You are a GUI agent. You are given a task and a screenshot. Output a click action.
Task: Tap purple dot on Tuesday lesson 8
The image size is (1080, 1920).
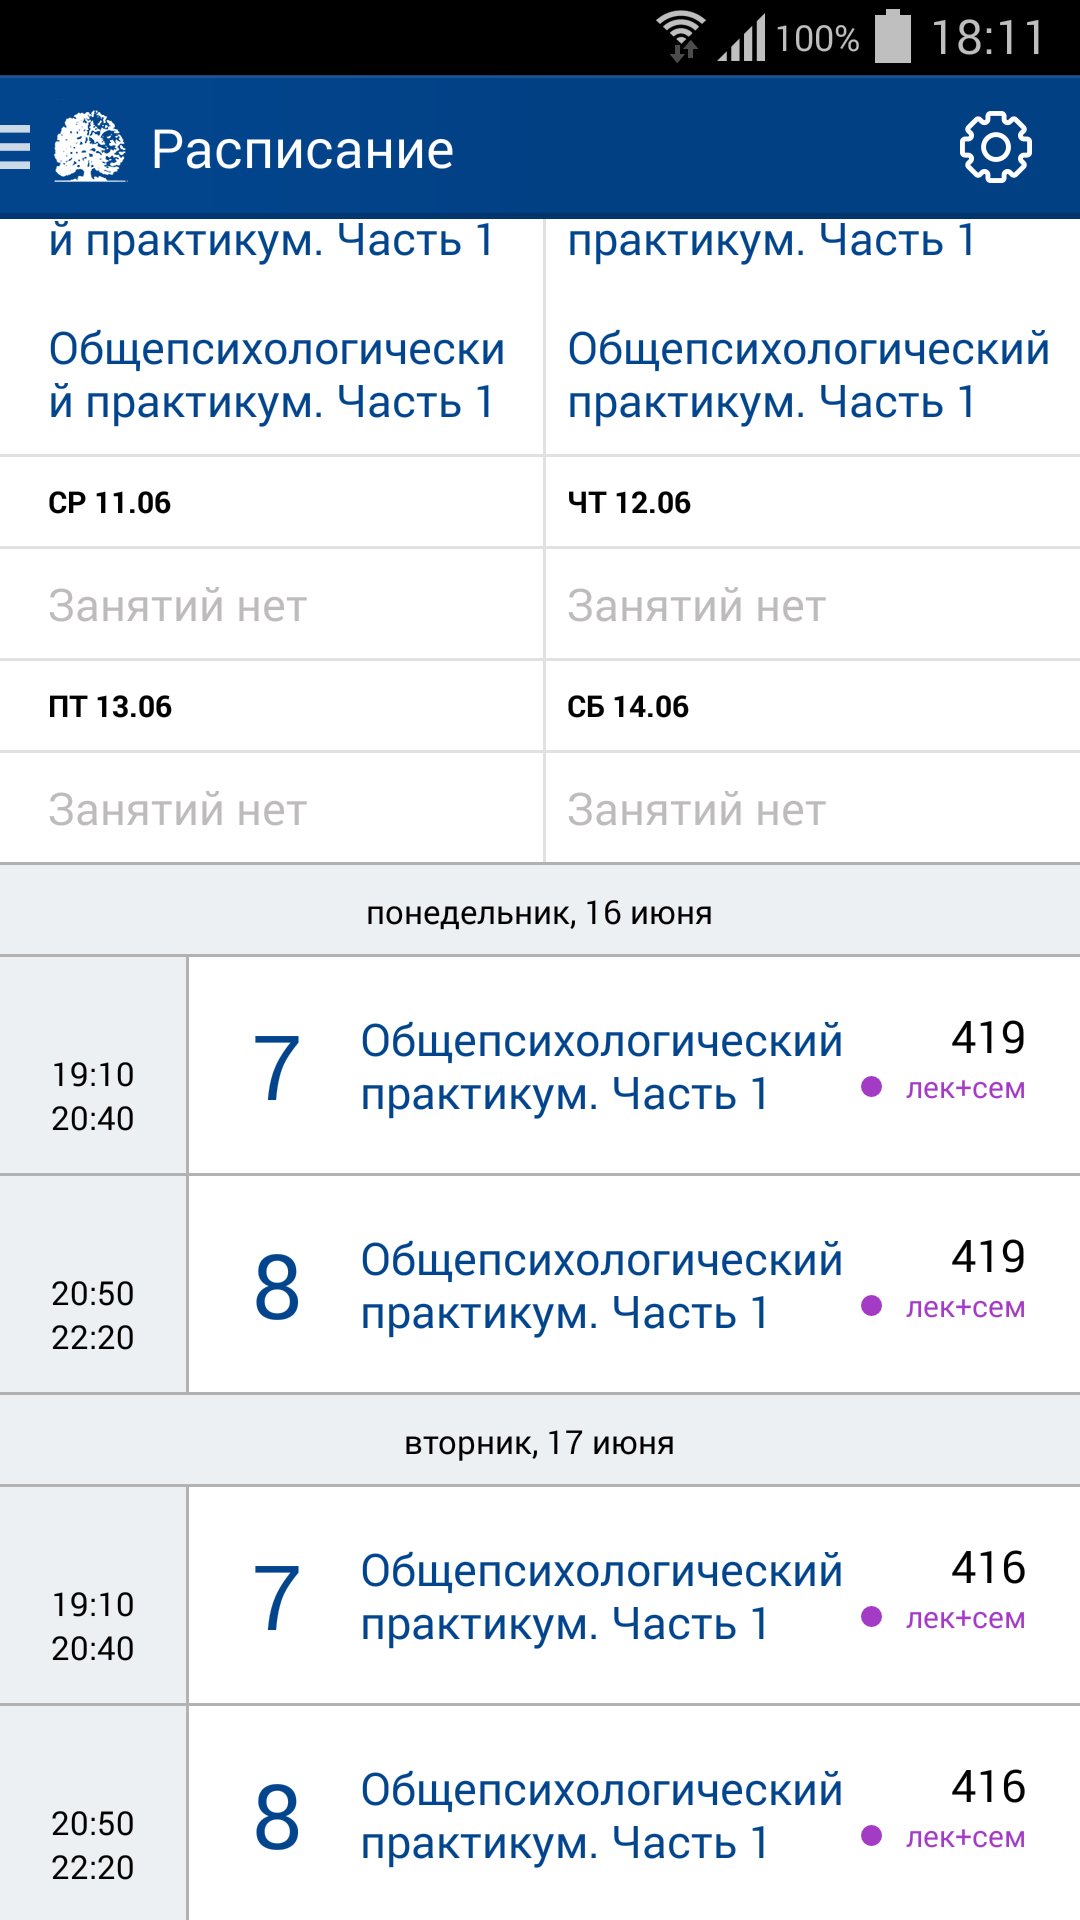coord(871,1836)
